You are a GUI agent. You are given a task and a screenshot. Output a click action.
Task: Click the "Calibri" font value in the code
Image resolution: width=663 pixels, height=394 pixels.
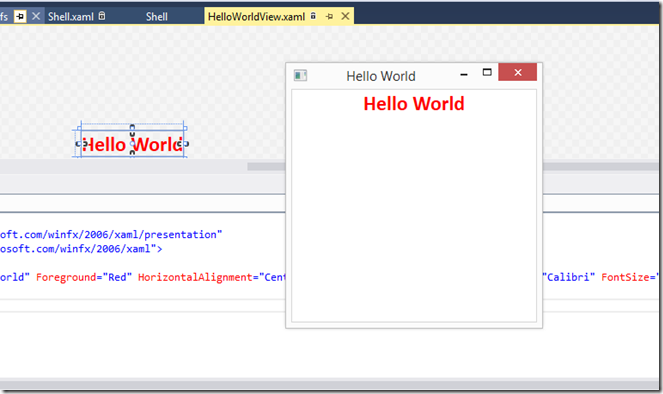point(569,277)
